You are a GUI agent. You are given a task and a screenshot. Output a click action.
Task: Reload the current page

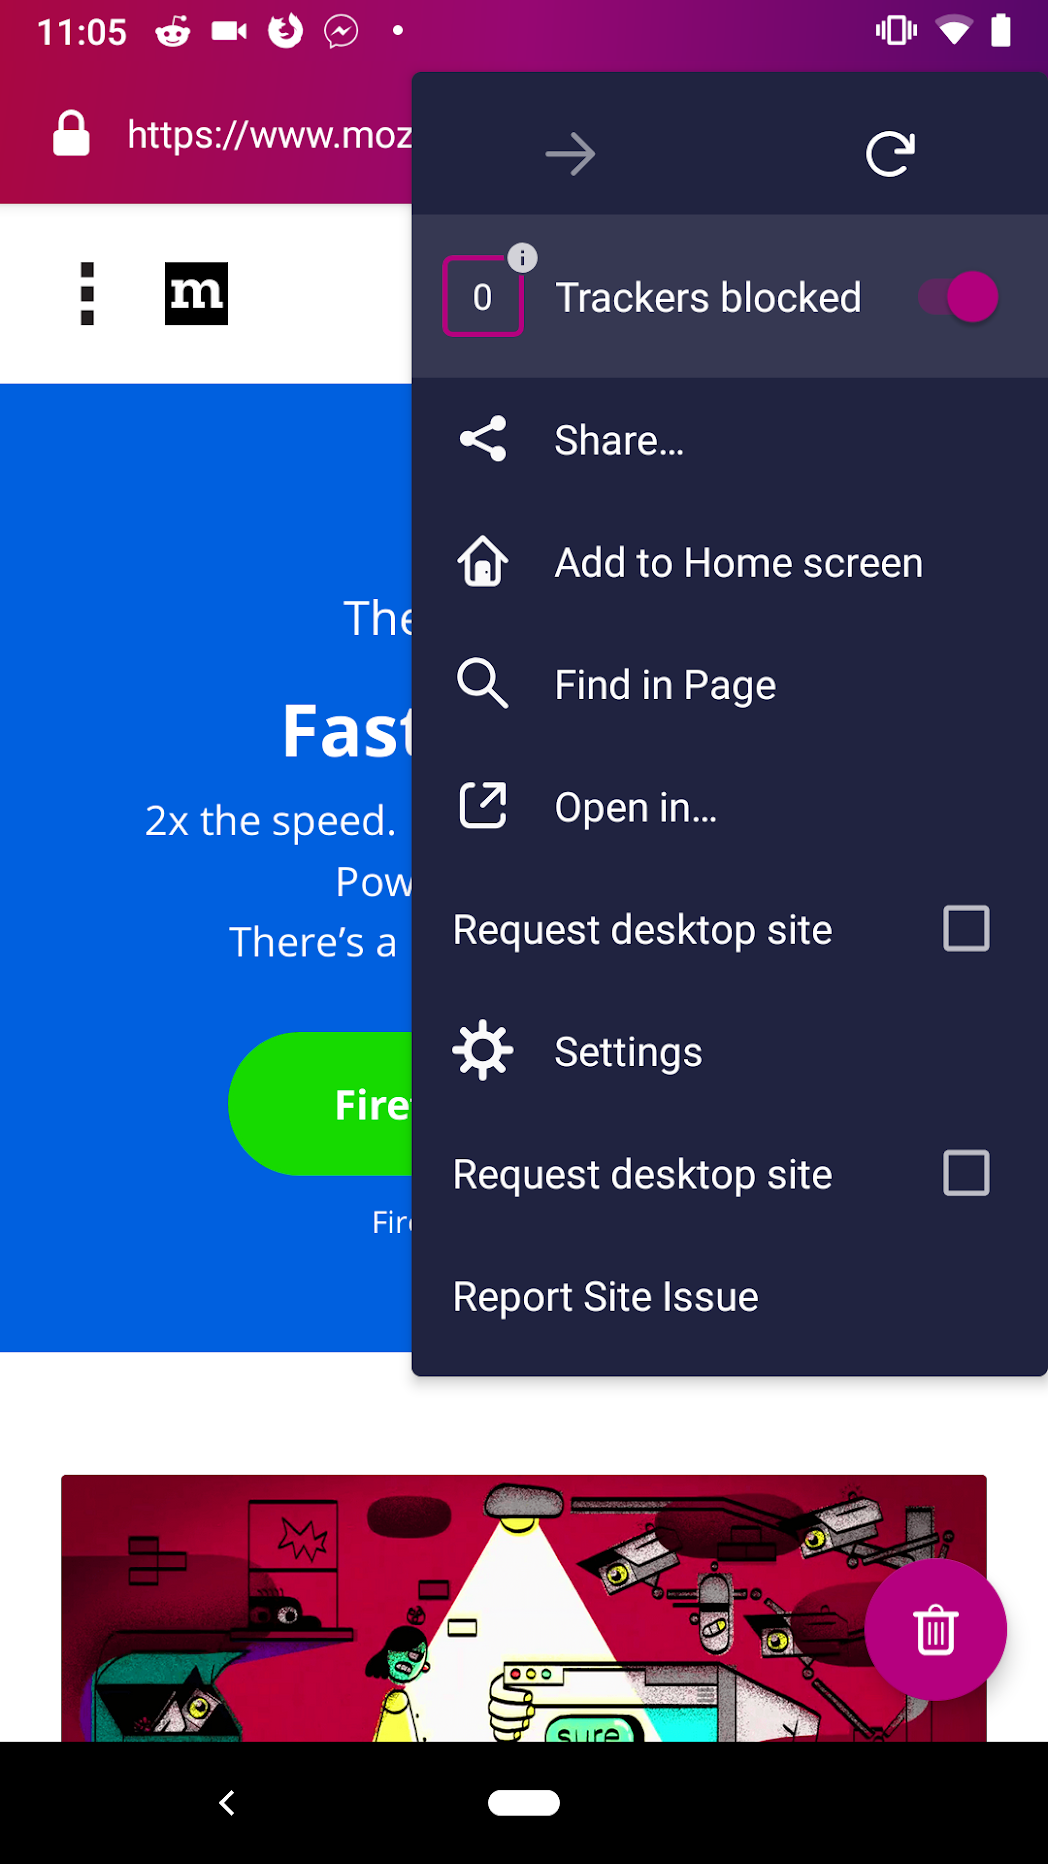pyautogui.click(x=889, y=152)
